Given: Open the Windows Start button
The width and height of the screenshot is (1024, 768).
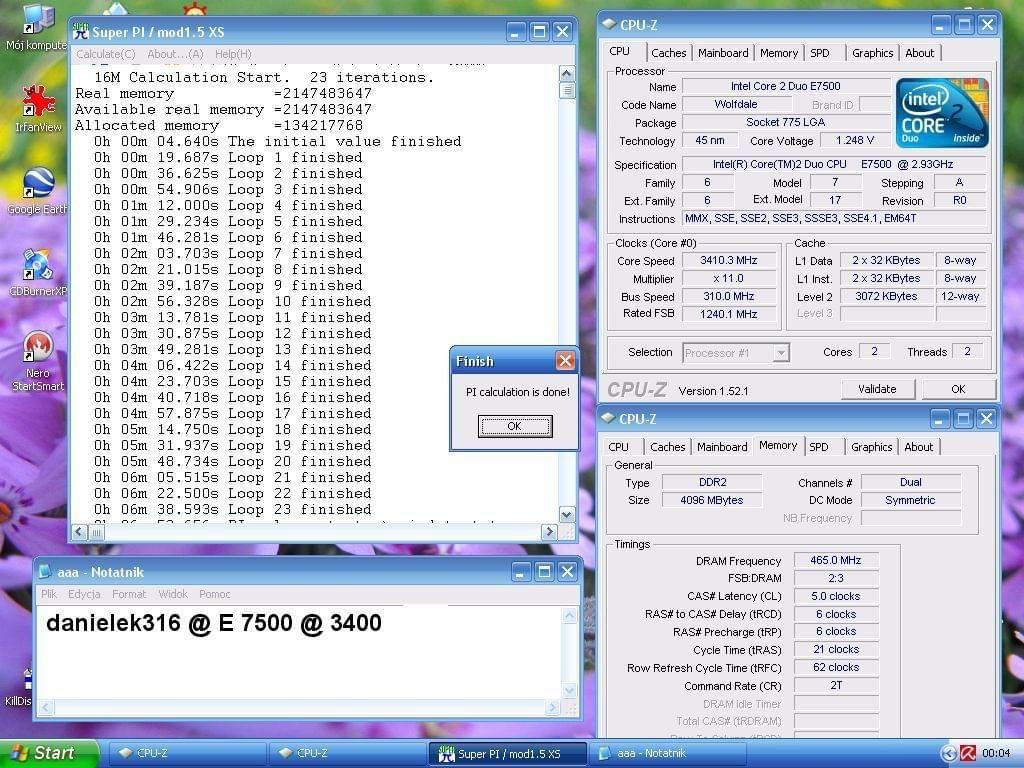Looking at the screenshot, I should 50,753.
